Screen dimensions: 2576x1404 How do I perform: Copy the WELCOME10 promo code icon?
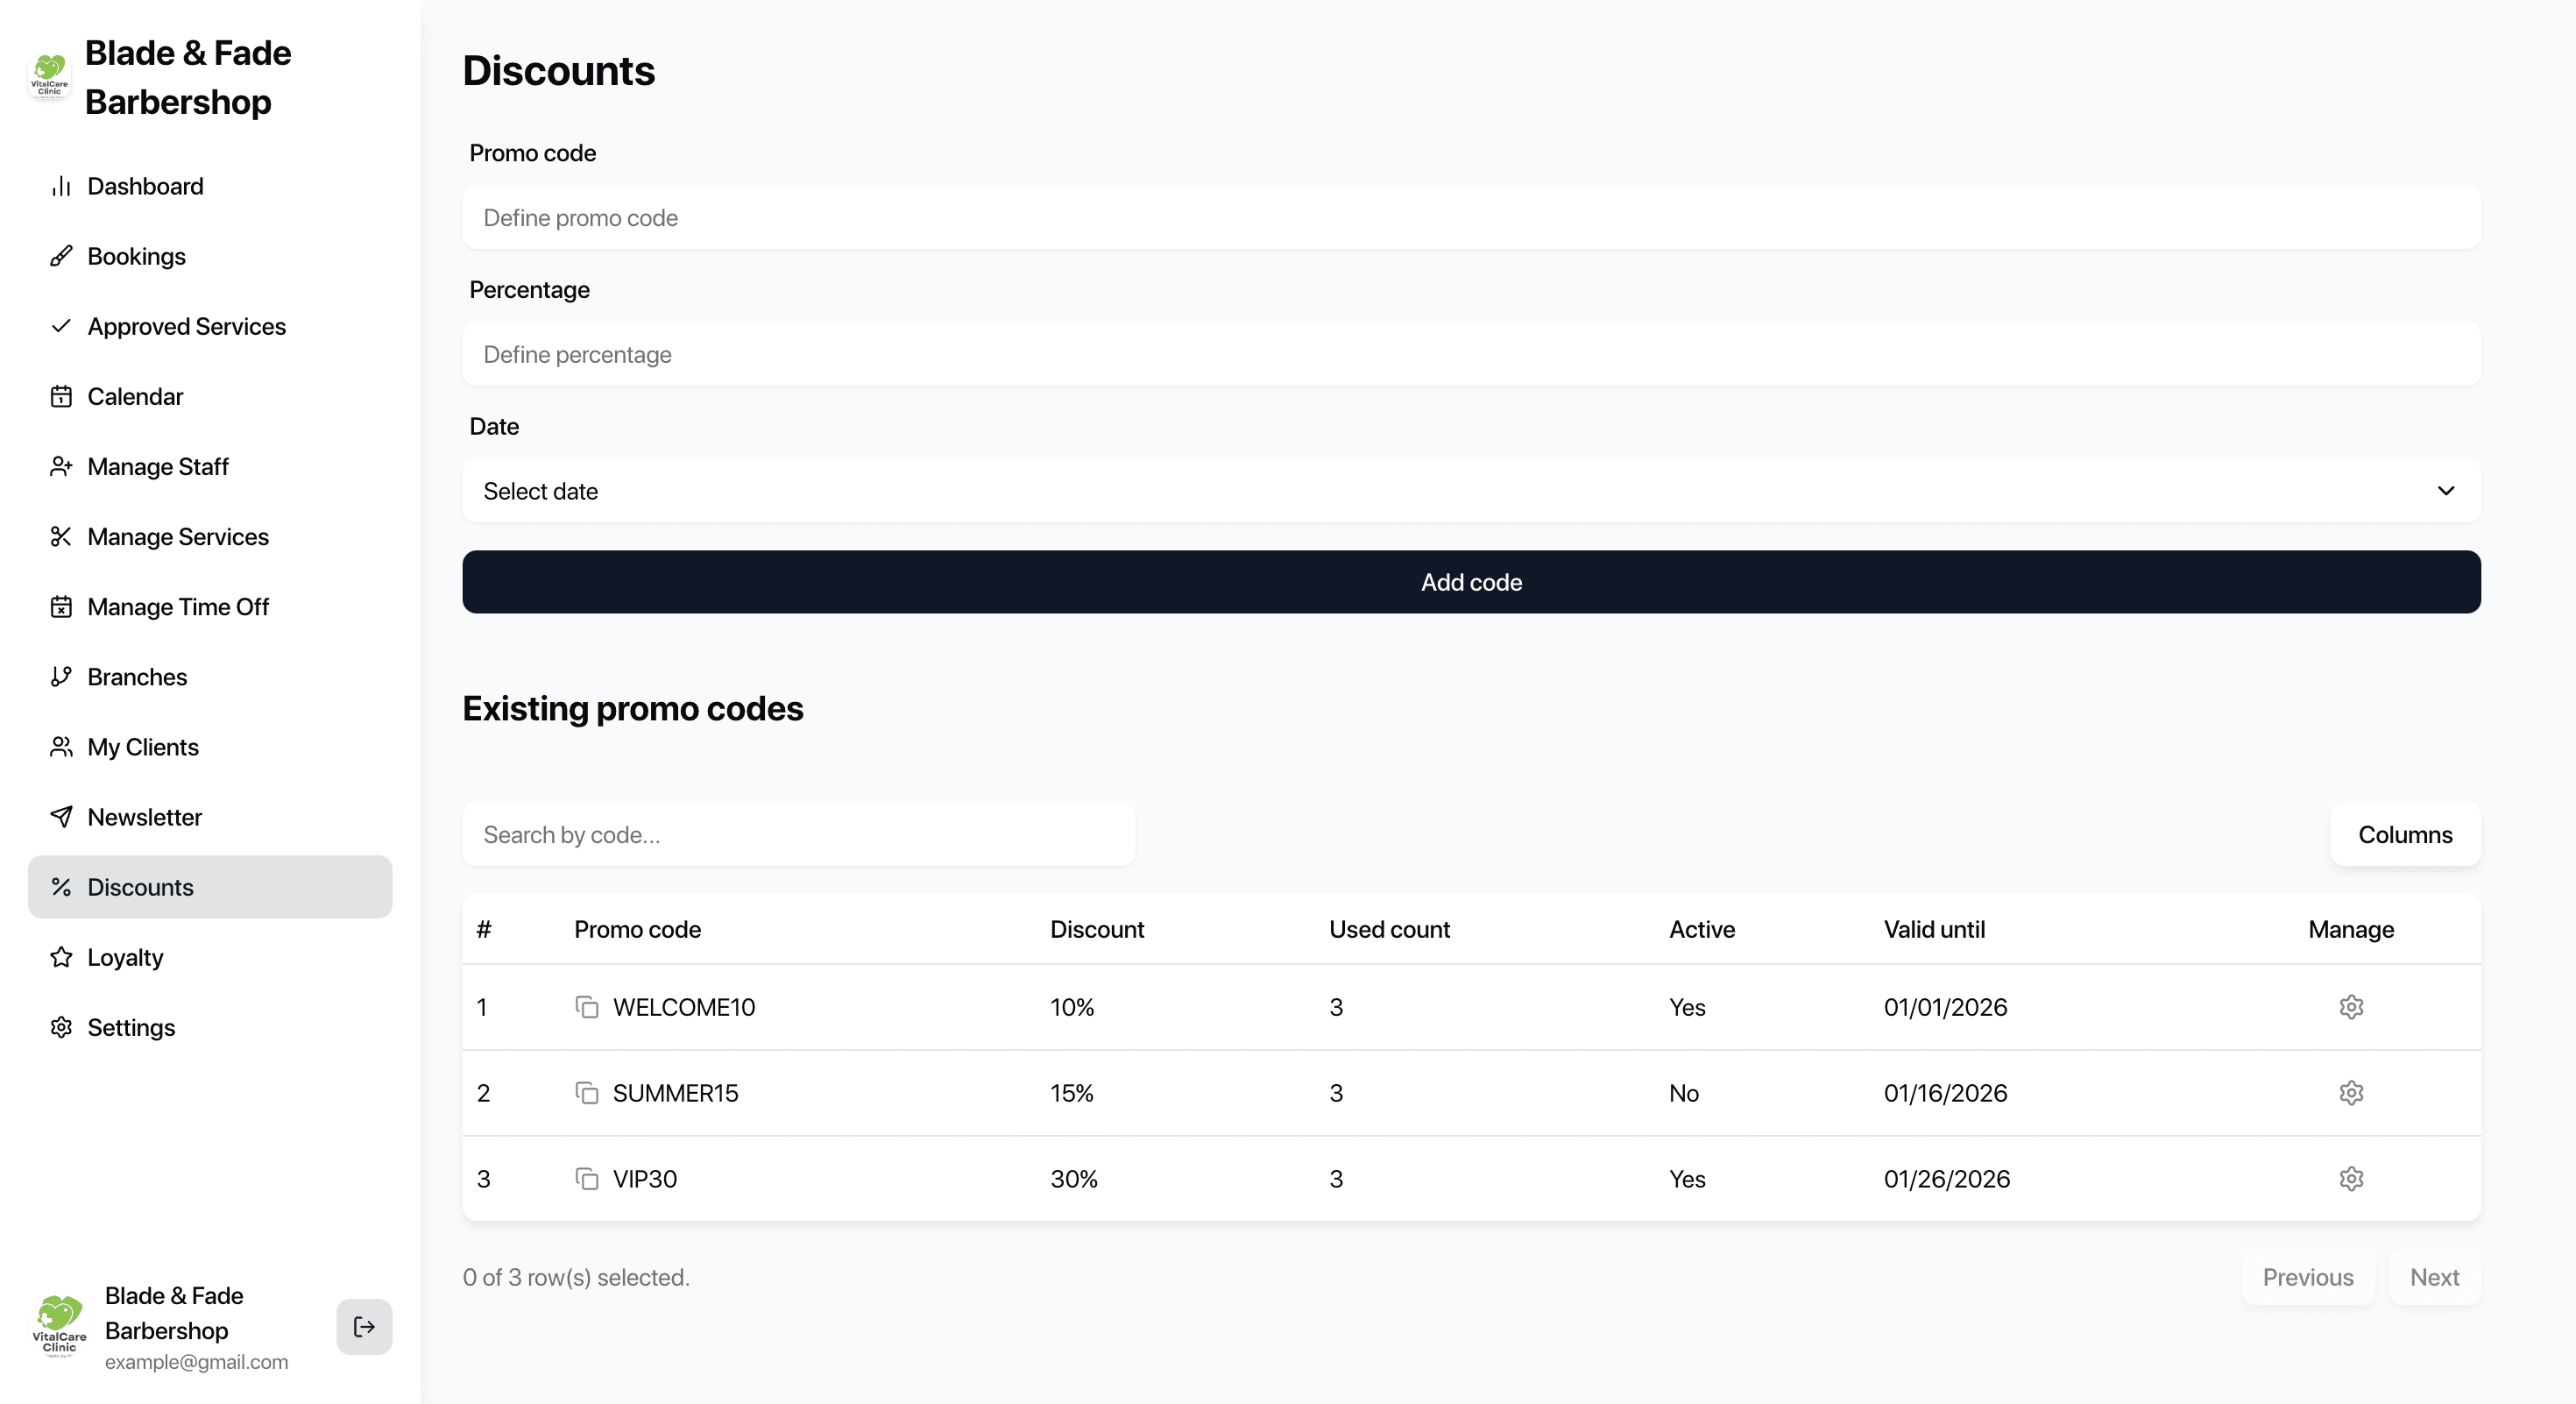[587, 1007]
